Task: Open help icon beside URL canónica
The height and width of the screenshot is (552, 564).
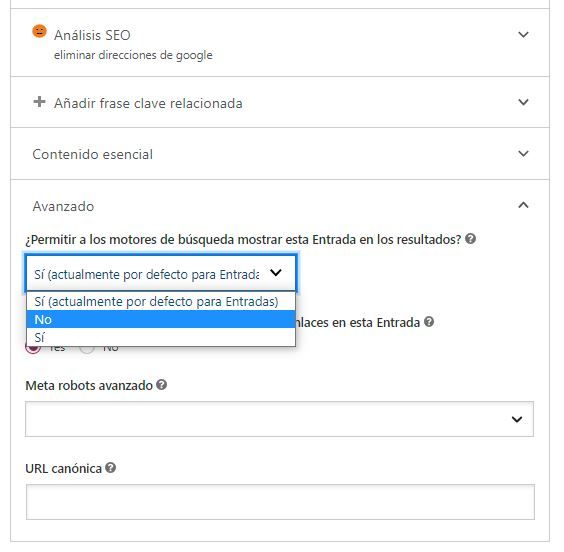Action: tap(110, 468)
